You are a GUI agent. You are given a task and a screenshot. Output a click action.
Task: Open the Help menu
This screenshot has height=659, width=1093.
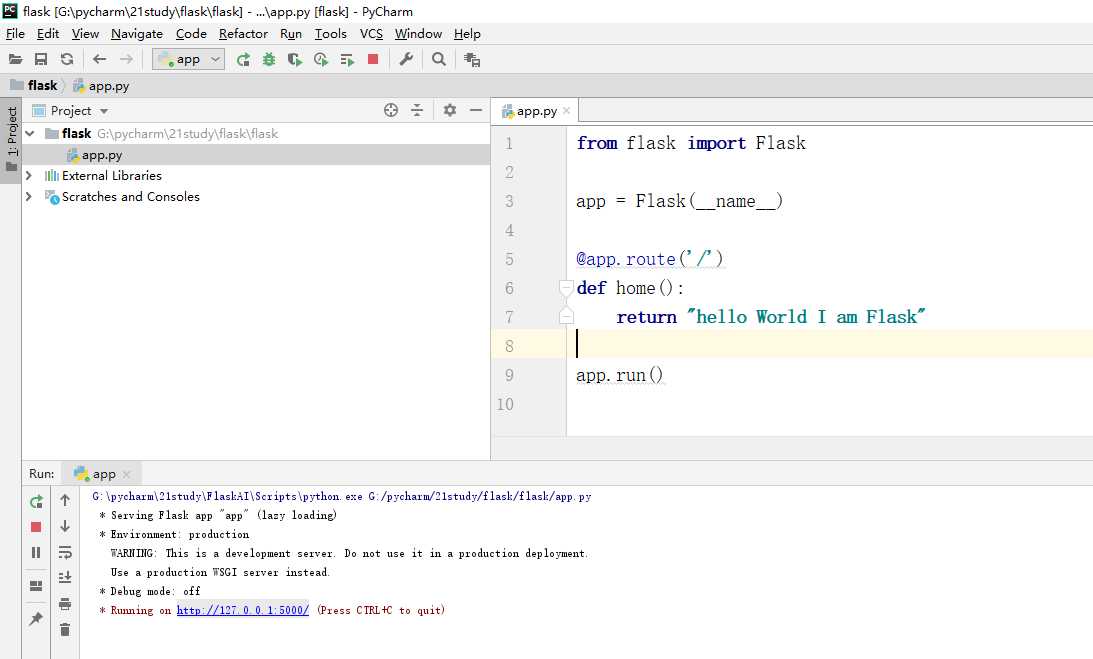pyautogui.click(x=467, y=33)
